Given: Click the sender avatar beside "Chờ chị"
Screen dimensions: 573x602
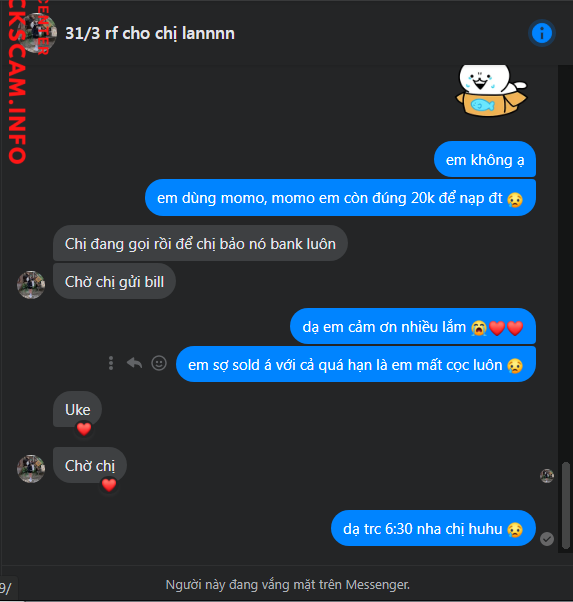Looking at the screenshot, I should tap(31, 468).
